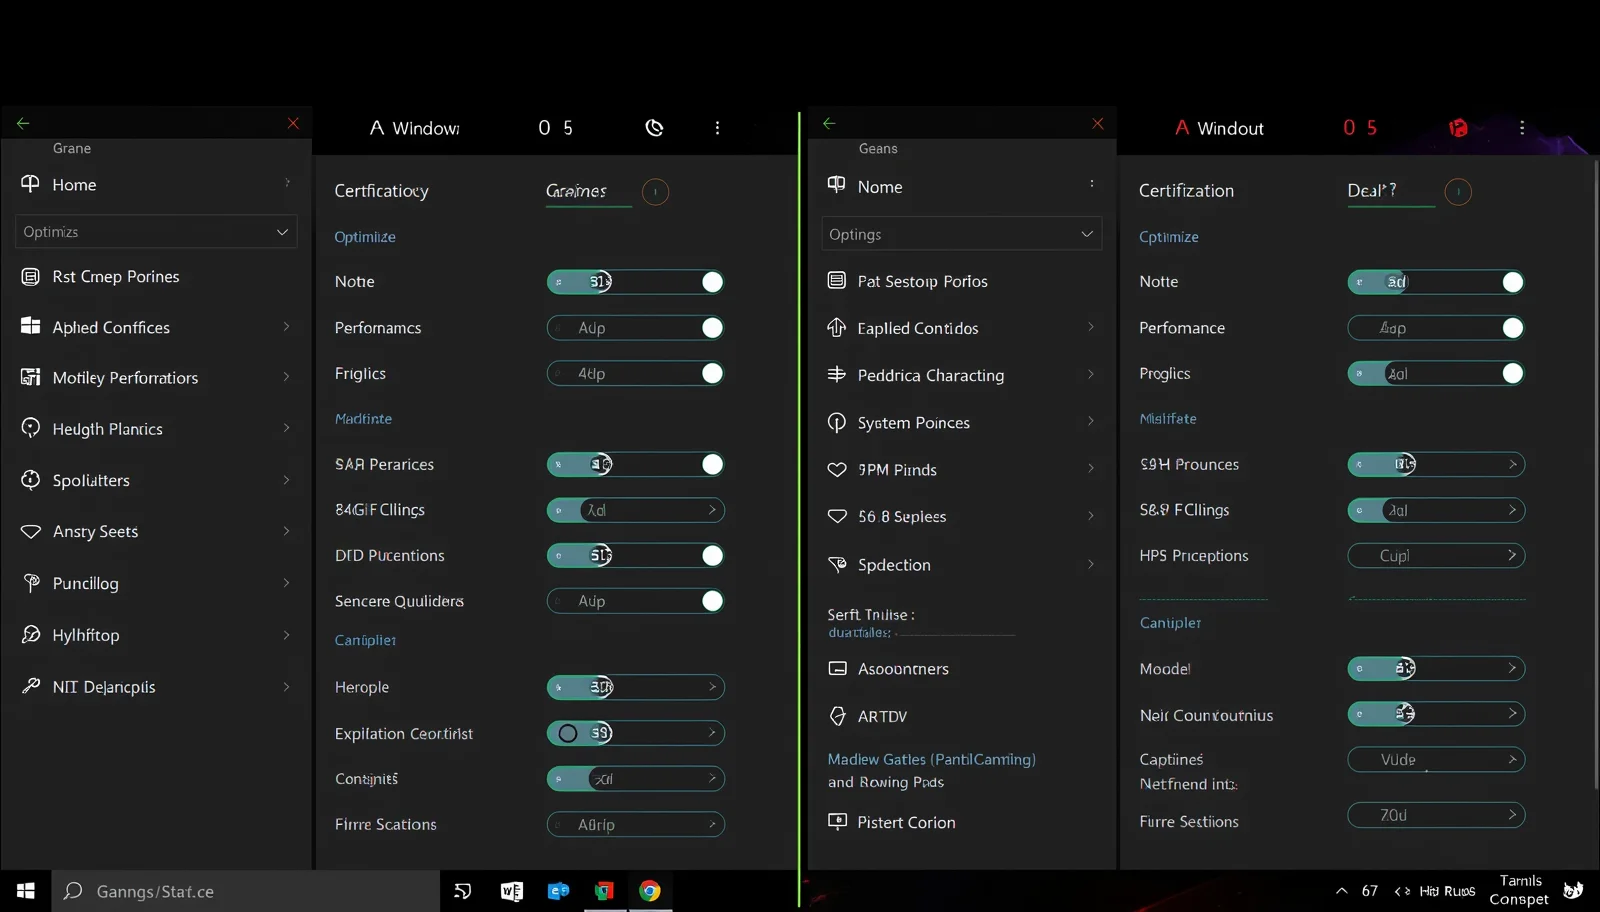This screenshot has height=912, width=1600.
Task: Click info circle next to Deal tab
Action: pos(1458,191)
